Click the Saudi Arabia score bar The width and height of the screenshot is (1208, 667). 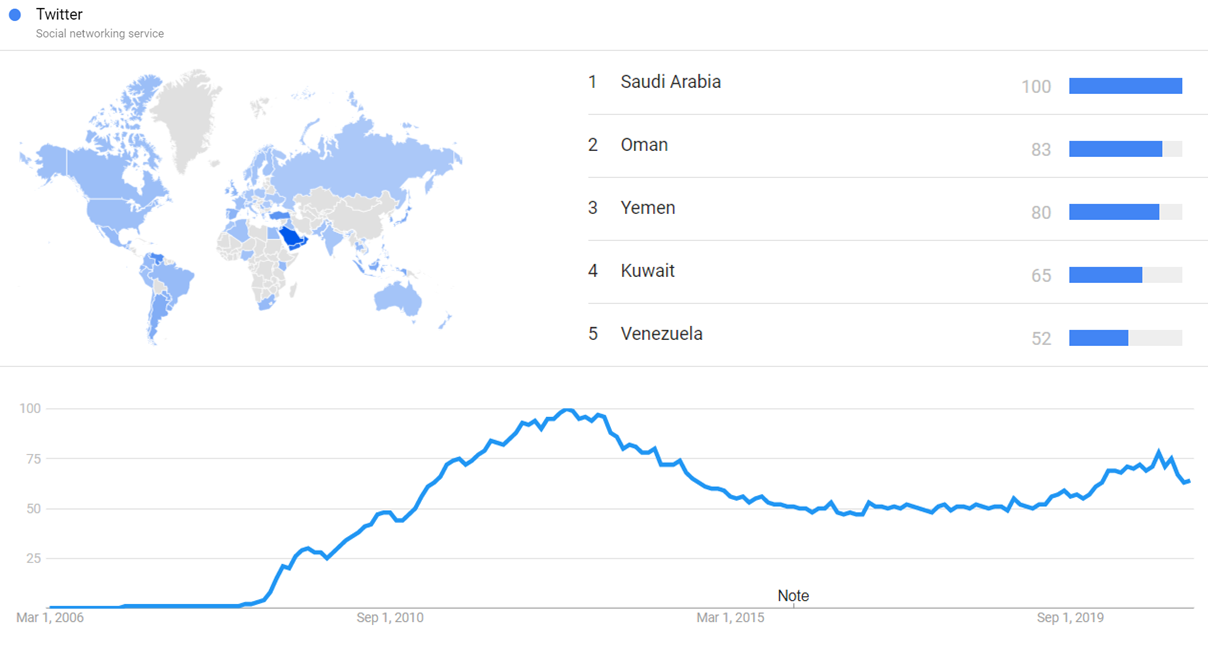[x=1125, y=86]
